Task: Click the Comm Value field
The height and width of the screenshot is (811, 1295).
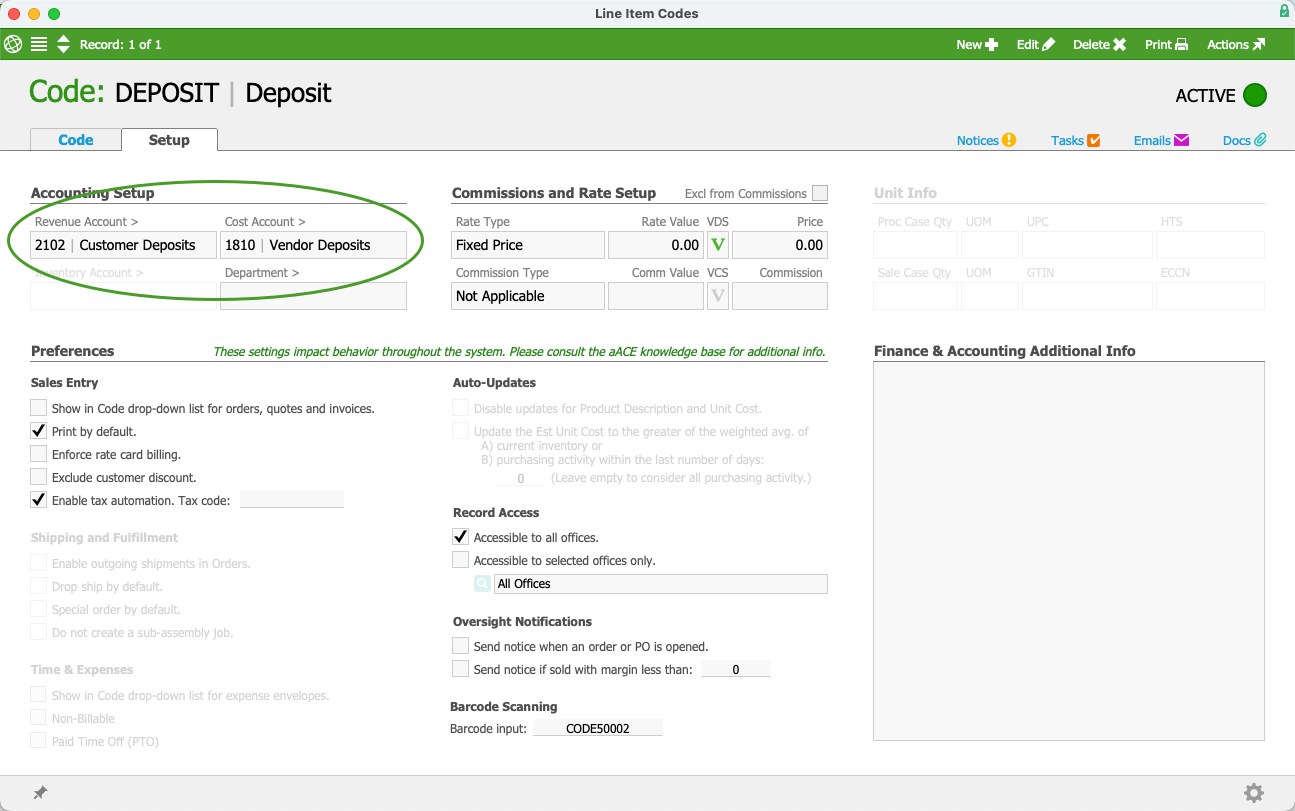Action: (656, 296)
